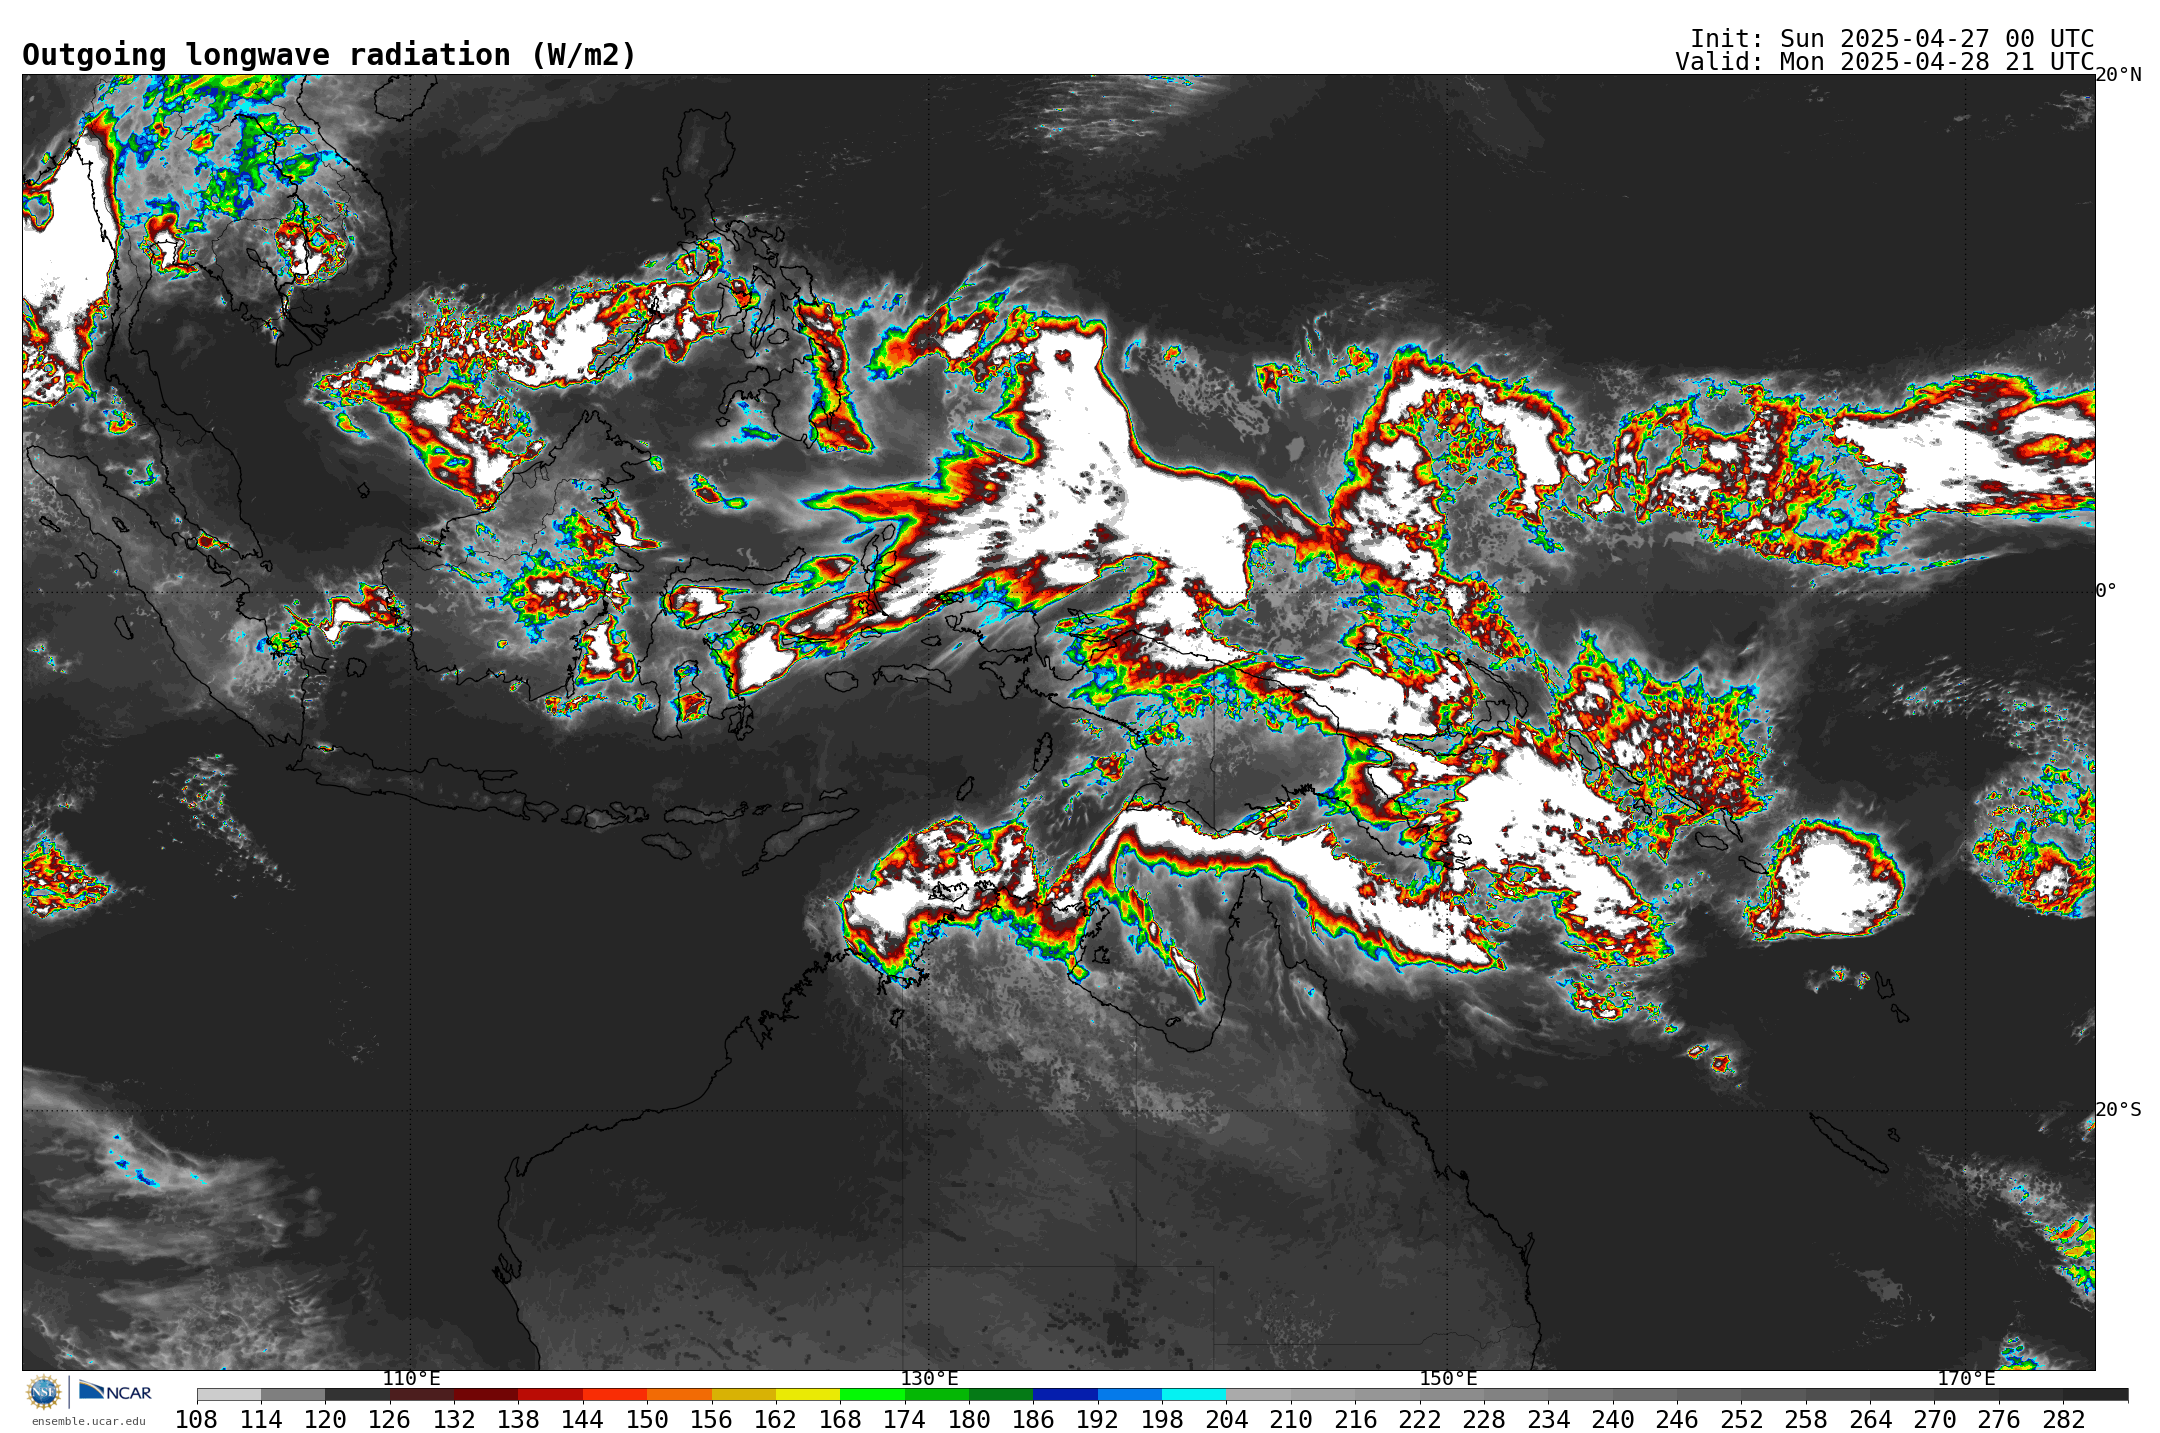Click the NSF logo
This screenshot has width=2160, height=1433.
pos(44,1391)
